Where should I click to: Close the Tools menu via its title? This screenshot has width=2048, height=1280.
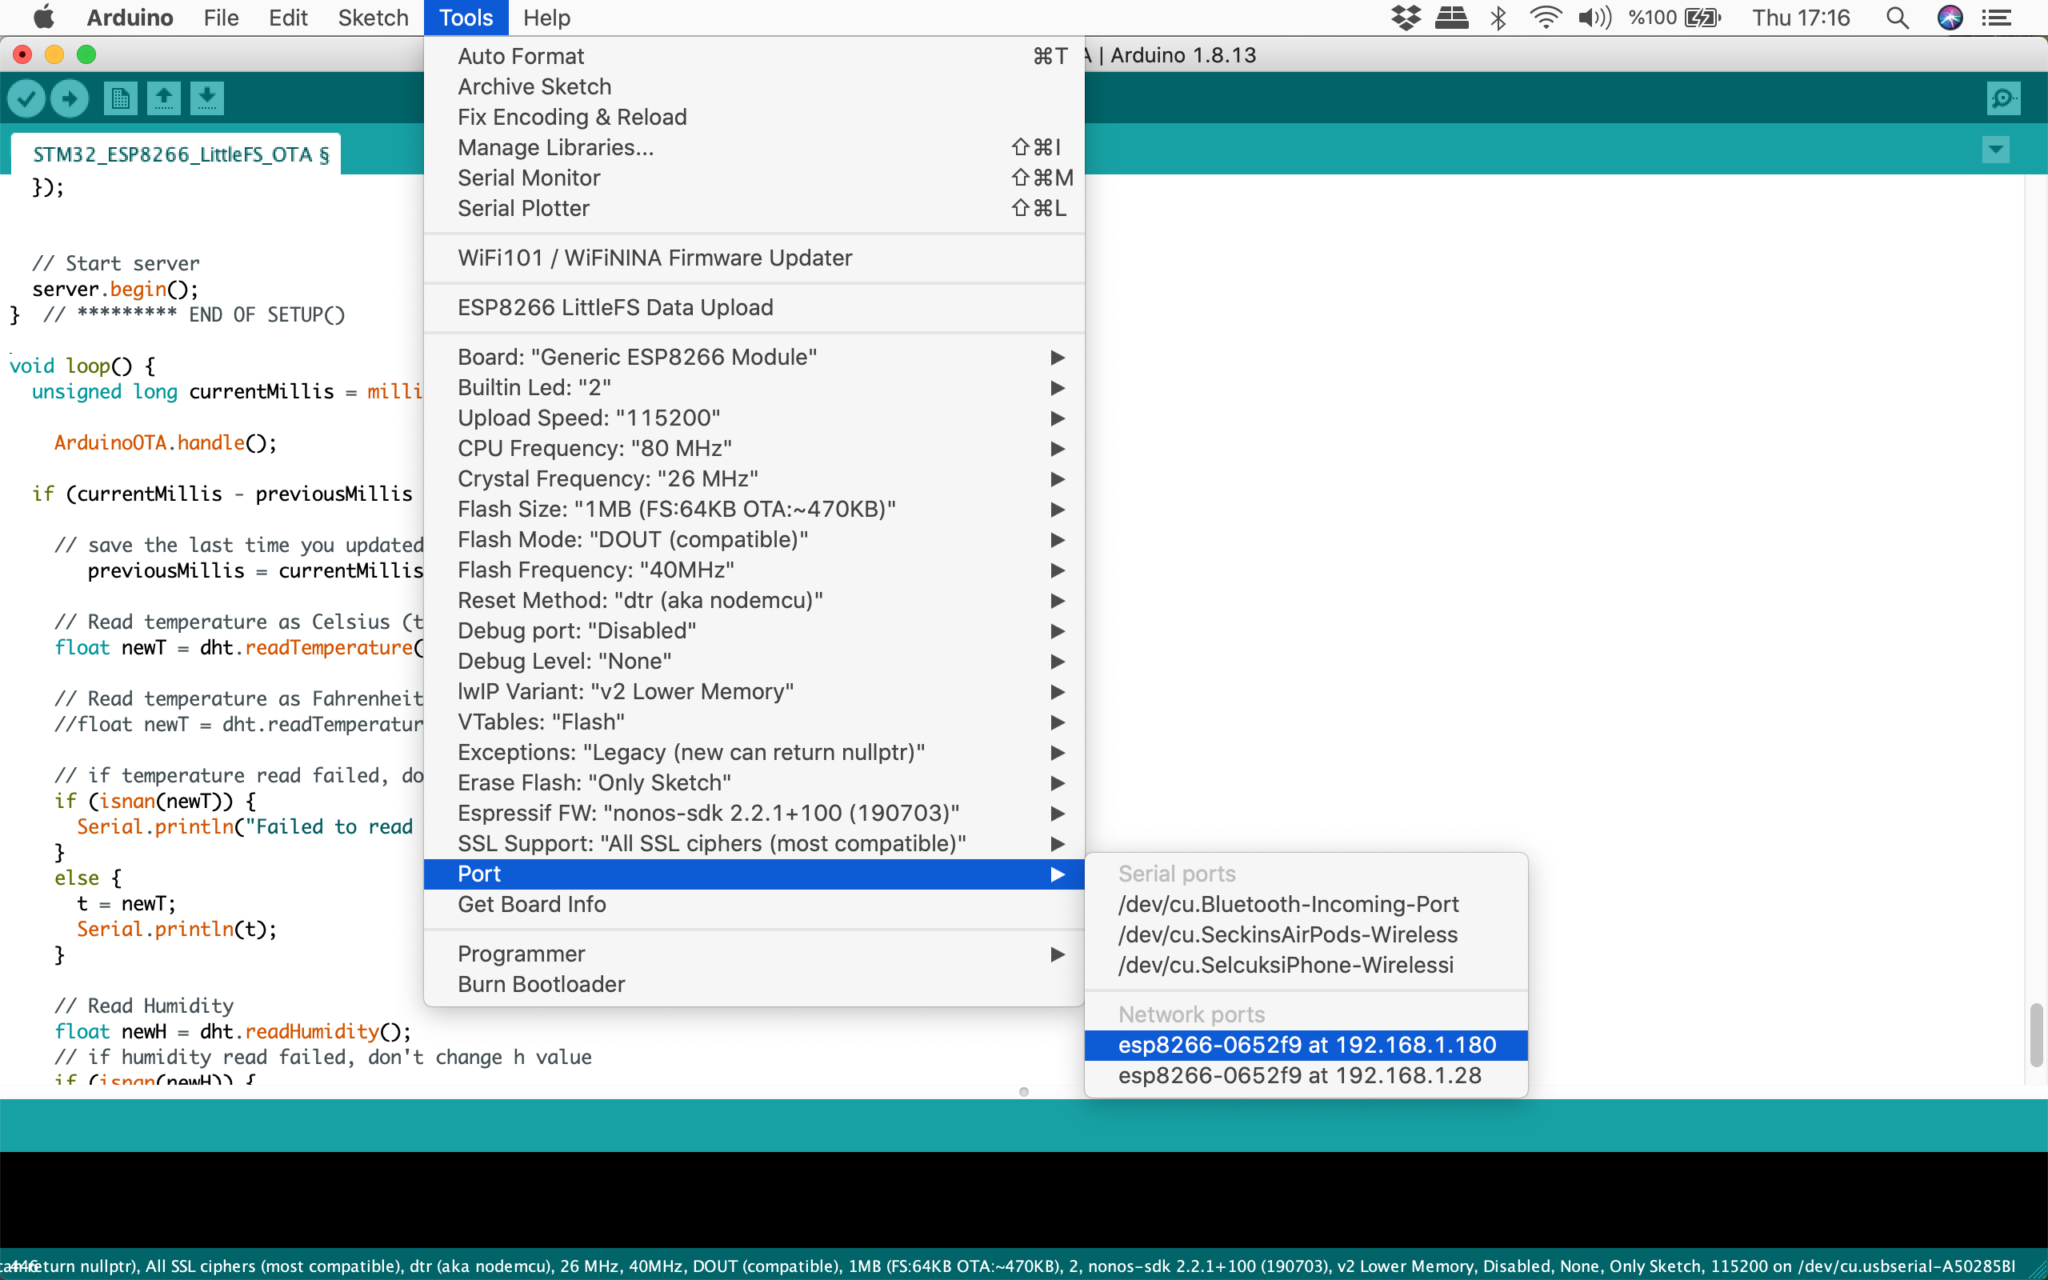pos(466,18)
